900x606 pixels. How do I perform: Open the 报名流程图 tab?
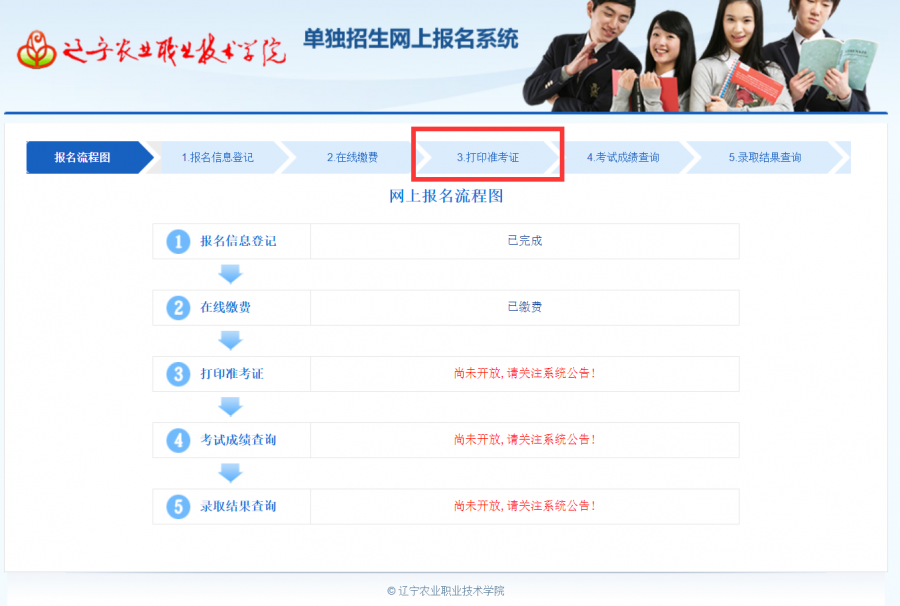pos(83,157)
